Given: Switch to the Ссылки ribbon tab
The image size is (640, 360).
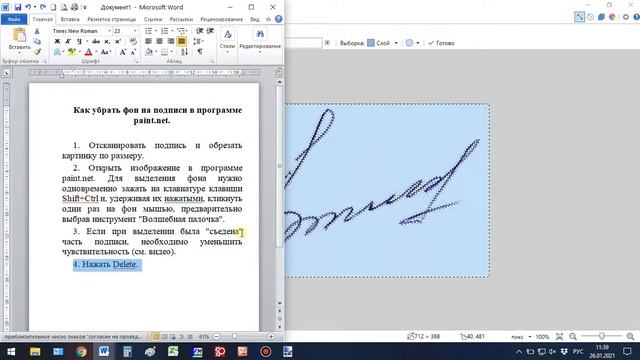Looking at the screenshot, I should pos(153,19).
